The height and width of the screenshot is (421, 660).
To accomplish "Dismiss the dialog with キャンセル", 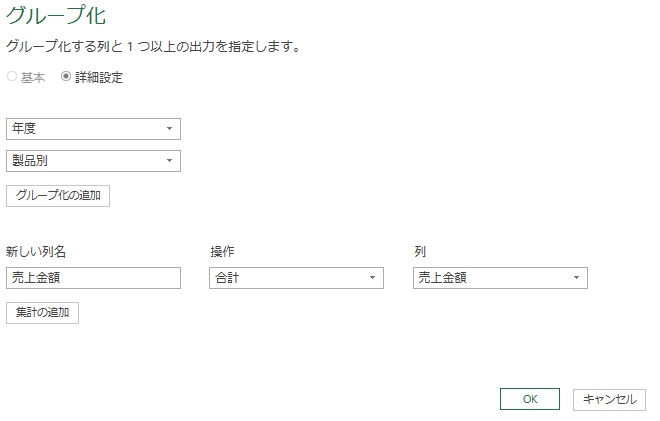I will tap(609, 399).
